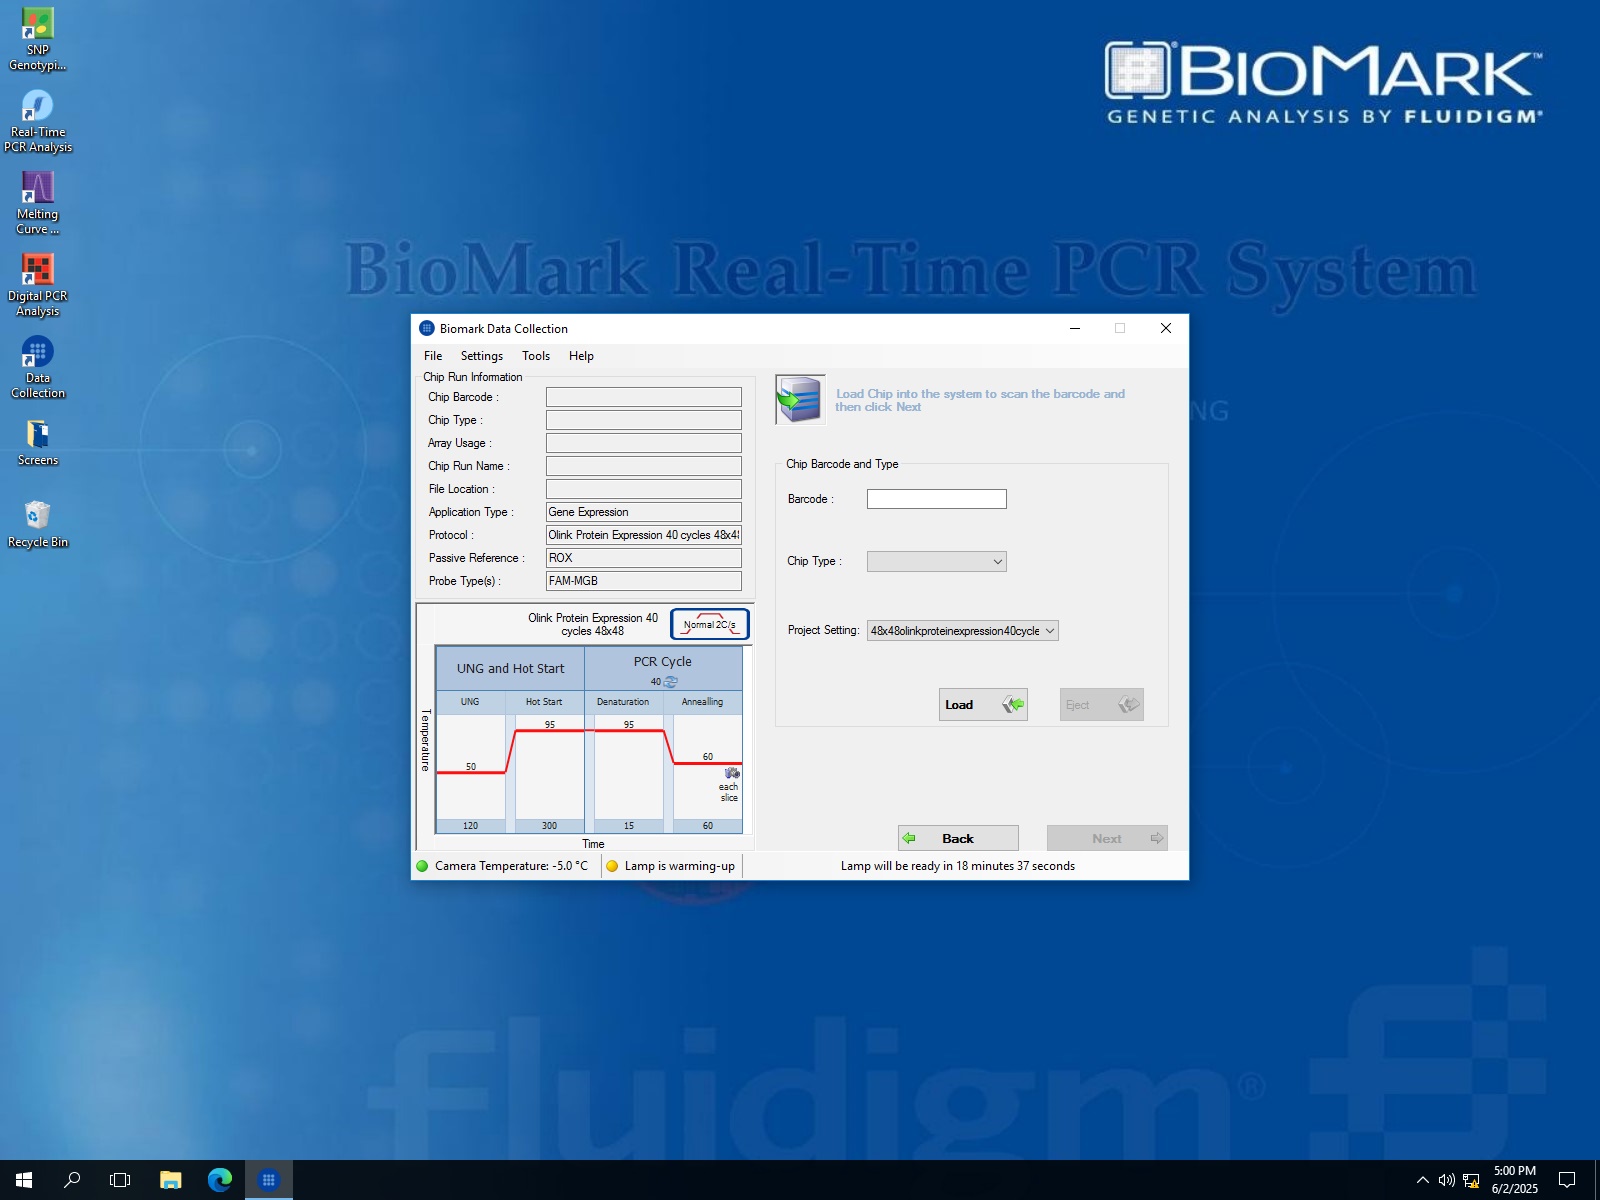Launch Microsoft Edge from the taskbar

coord(218,1179)
